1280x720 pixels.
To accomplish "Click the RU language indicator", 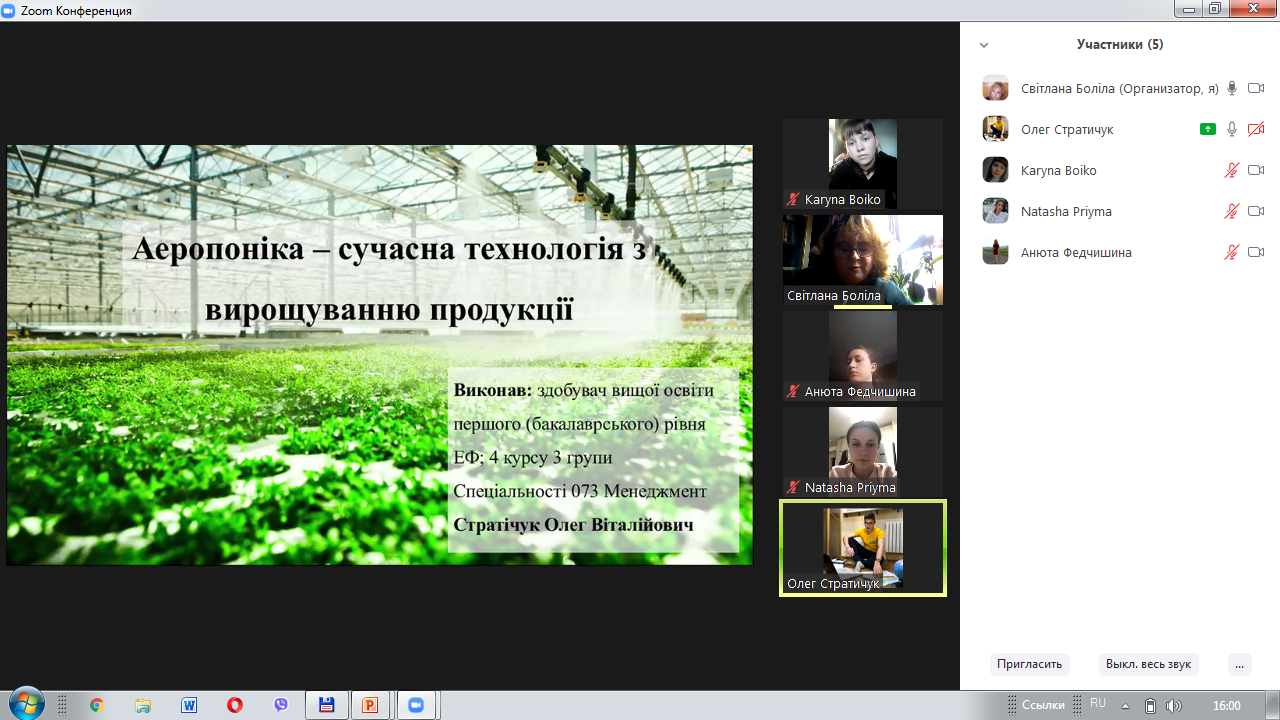I will click(1098, 704).
